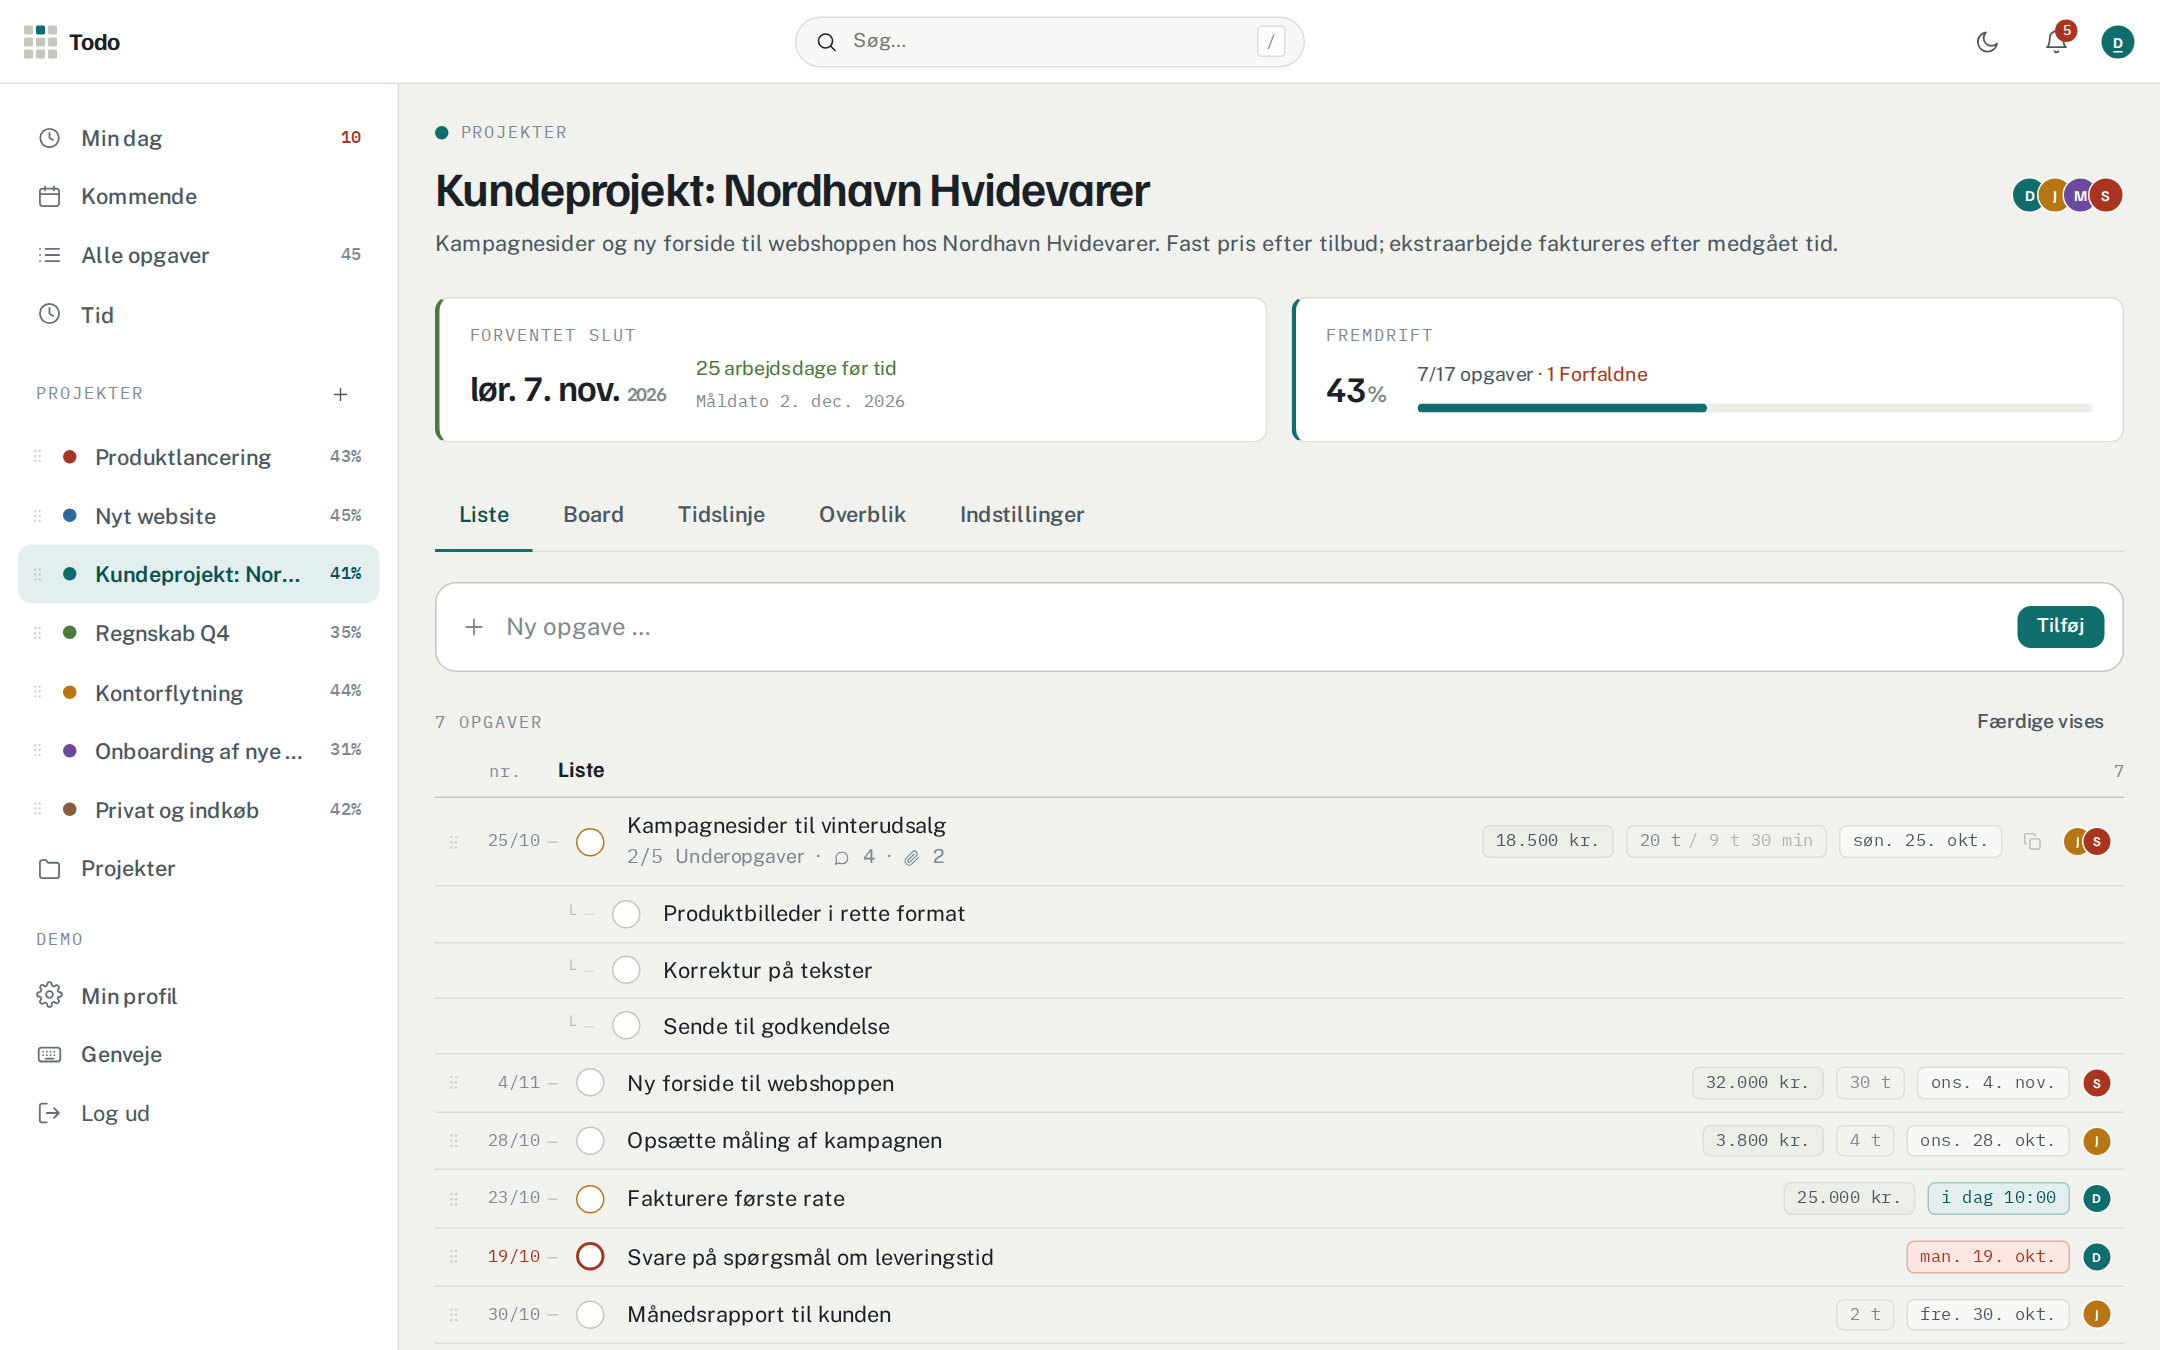The image size is (2160, 1350).
Task: Open the attachments paperclip on Kampagnesider task
Action: coord(912,857)
